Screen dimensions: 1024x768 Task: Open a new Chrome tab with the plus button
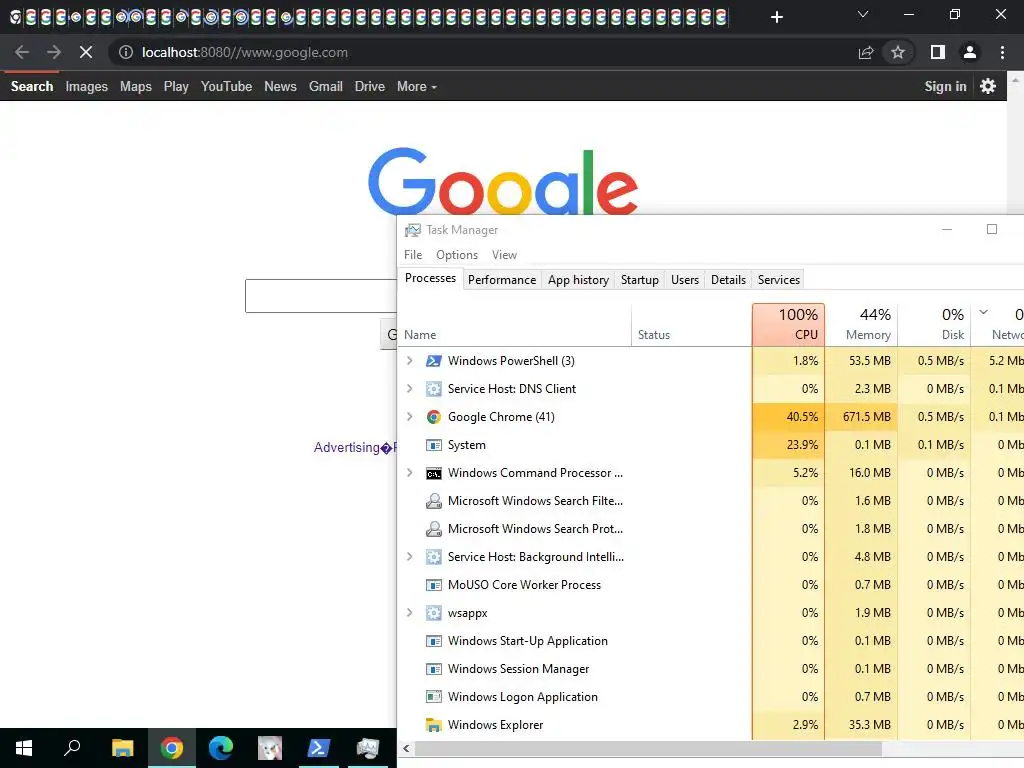pos(776,17)
